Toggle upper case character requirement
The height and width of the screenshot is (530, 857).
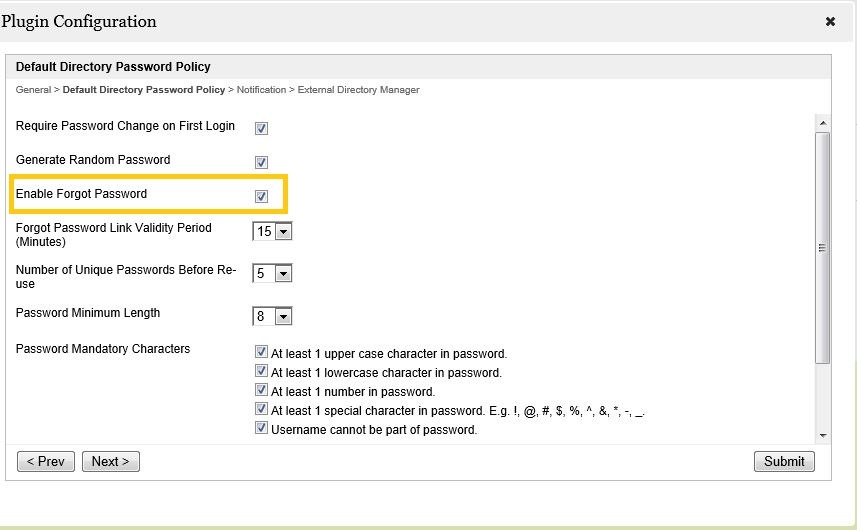point(262,353)
